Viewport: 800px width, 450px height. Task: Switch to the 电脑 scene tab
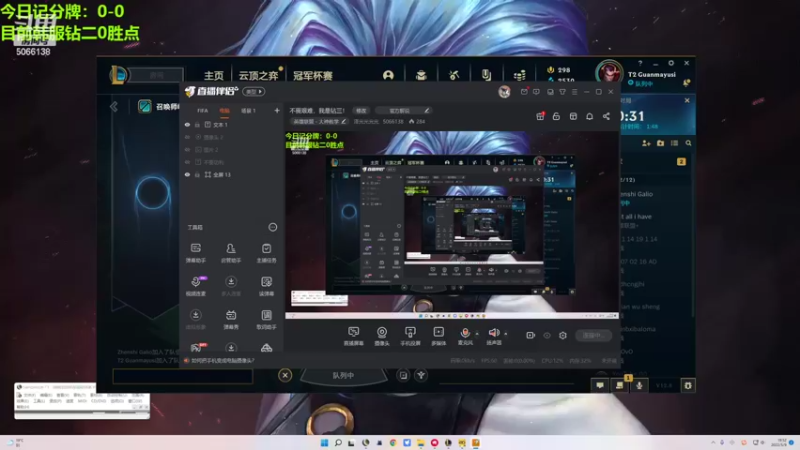click(224, 111)
